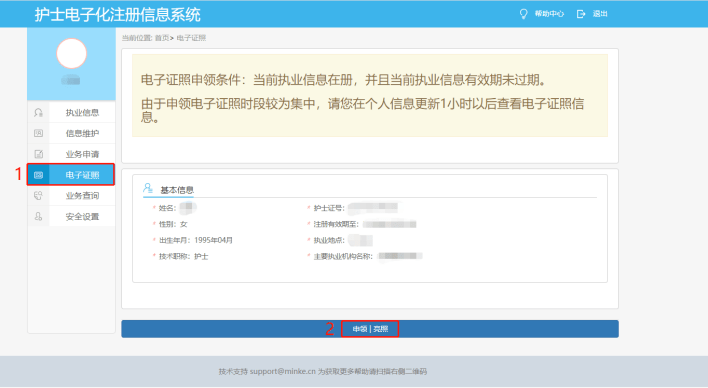Click the logout arrow icon

pos(581,14)
